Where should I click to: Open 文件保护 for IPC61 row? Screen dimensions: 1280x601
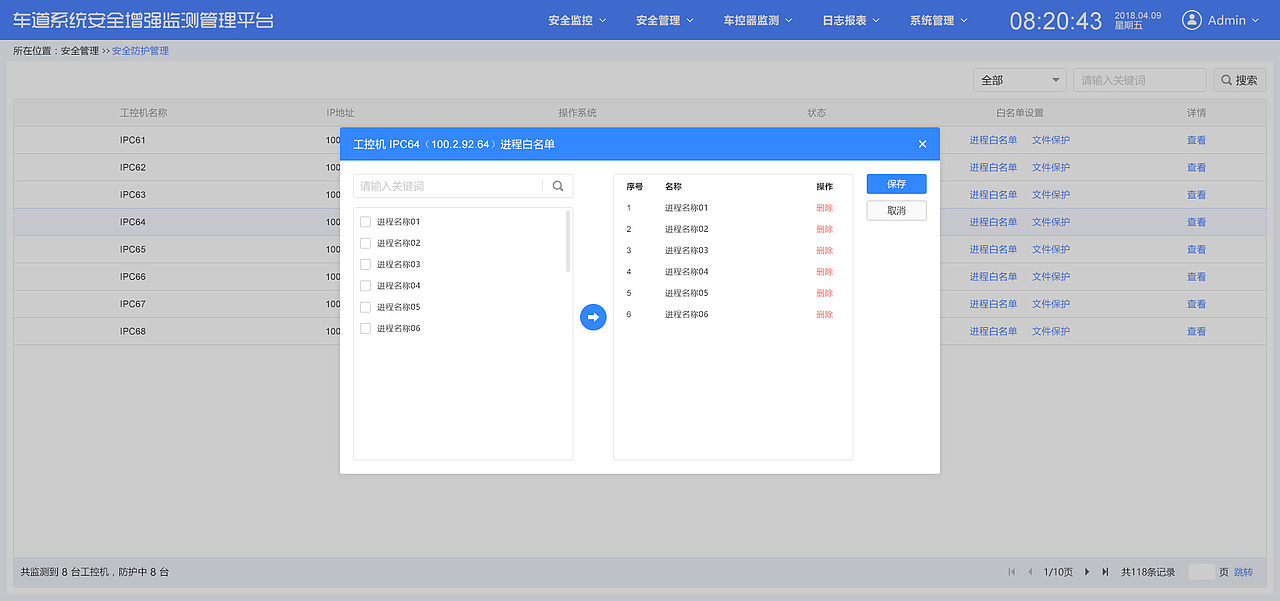1051,140
